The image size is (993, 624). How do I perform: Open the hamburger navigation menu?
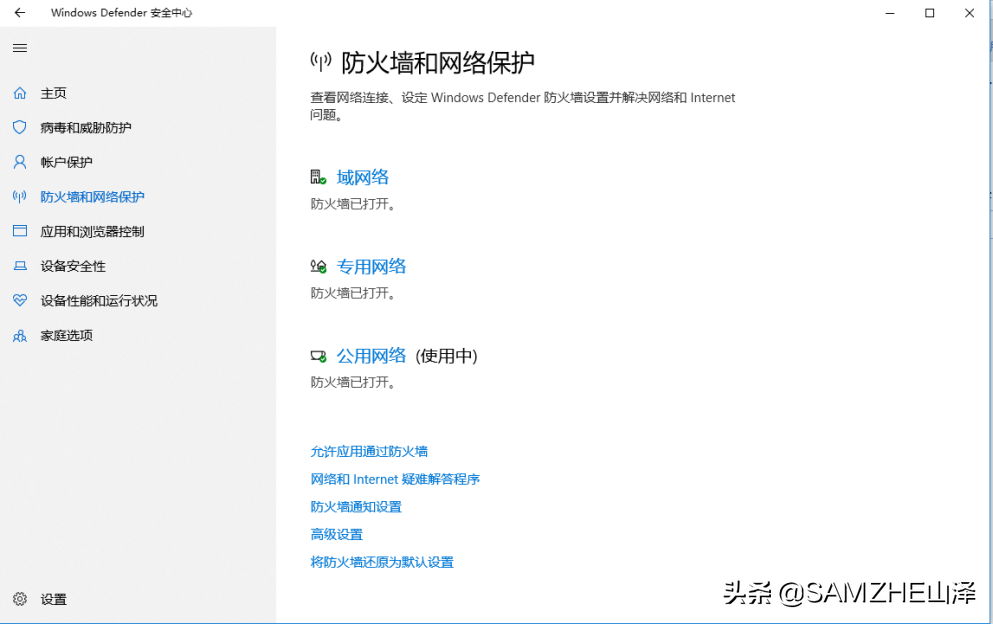pyautogui.click(x=20, y=48)
